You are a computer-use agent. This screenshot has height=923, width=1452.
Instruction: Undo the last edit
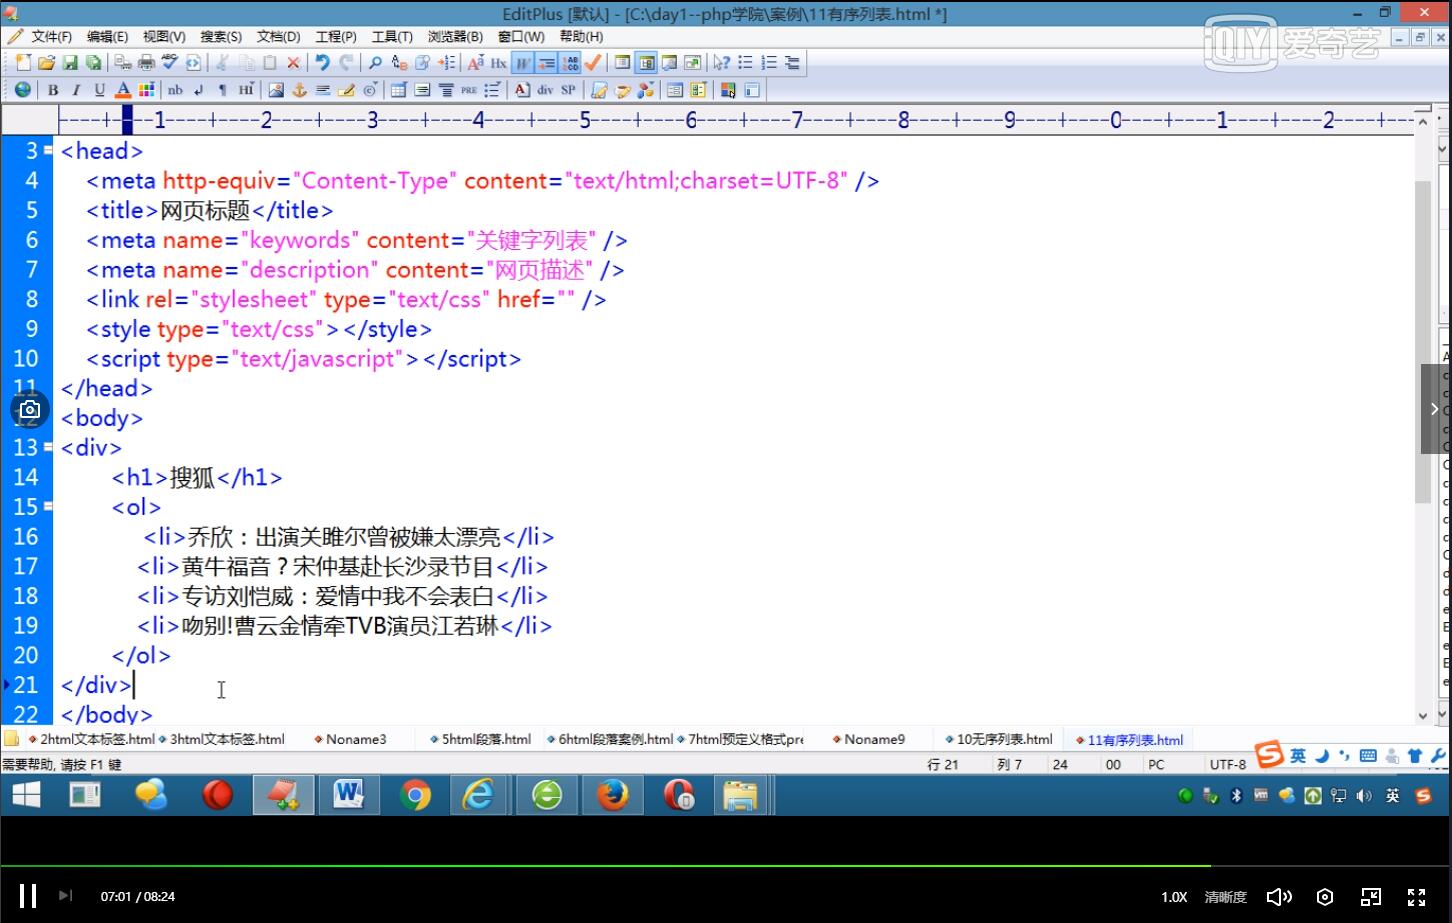pyautogui.click(x=322, y=62)
